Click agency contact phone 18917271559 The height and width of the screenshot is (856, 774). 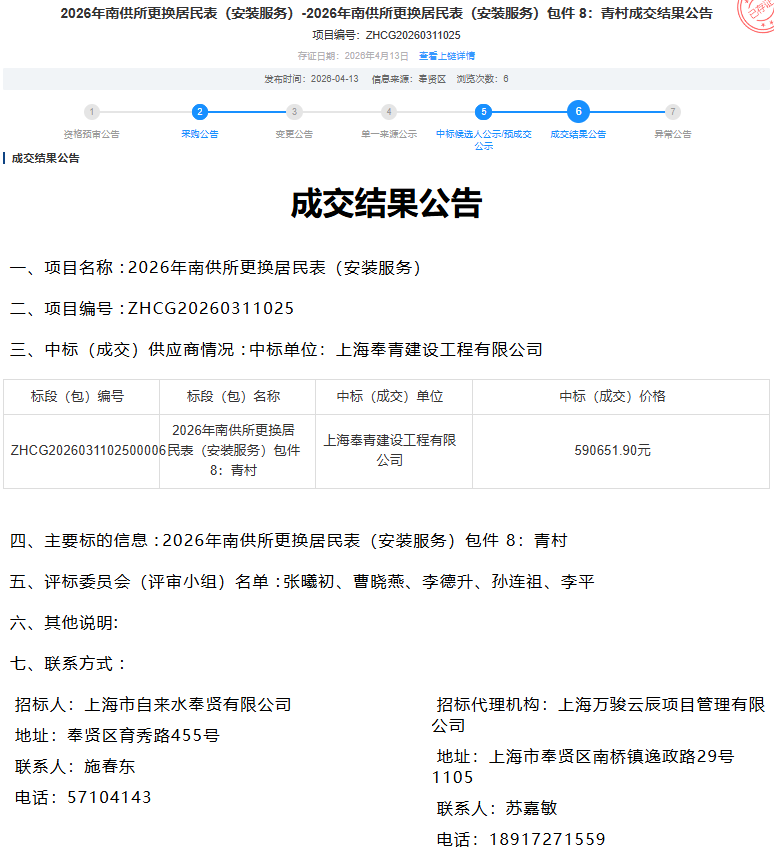[547, 839]
